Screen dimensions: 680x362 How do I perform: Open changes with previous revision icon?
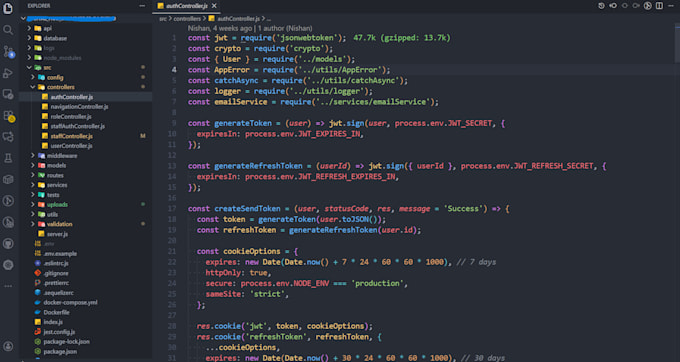[x=613, y=6]
